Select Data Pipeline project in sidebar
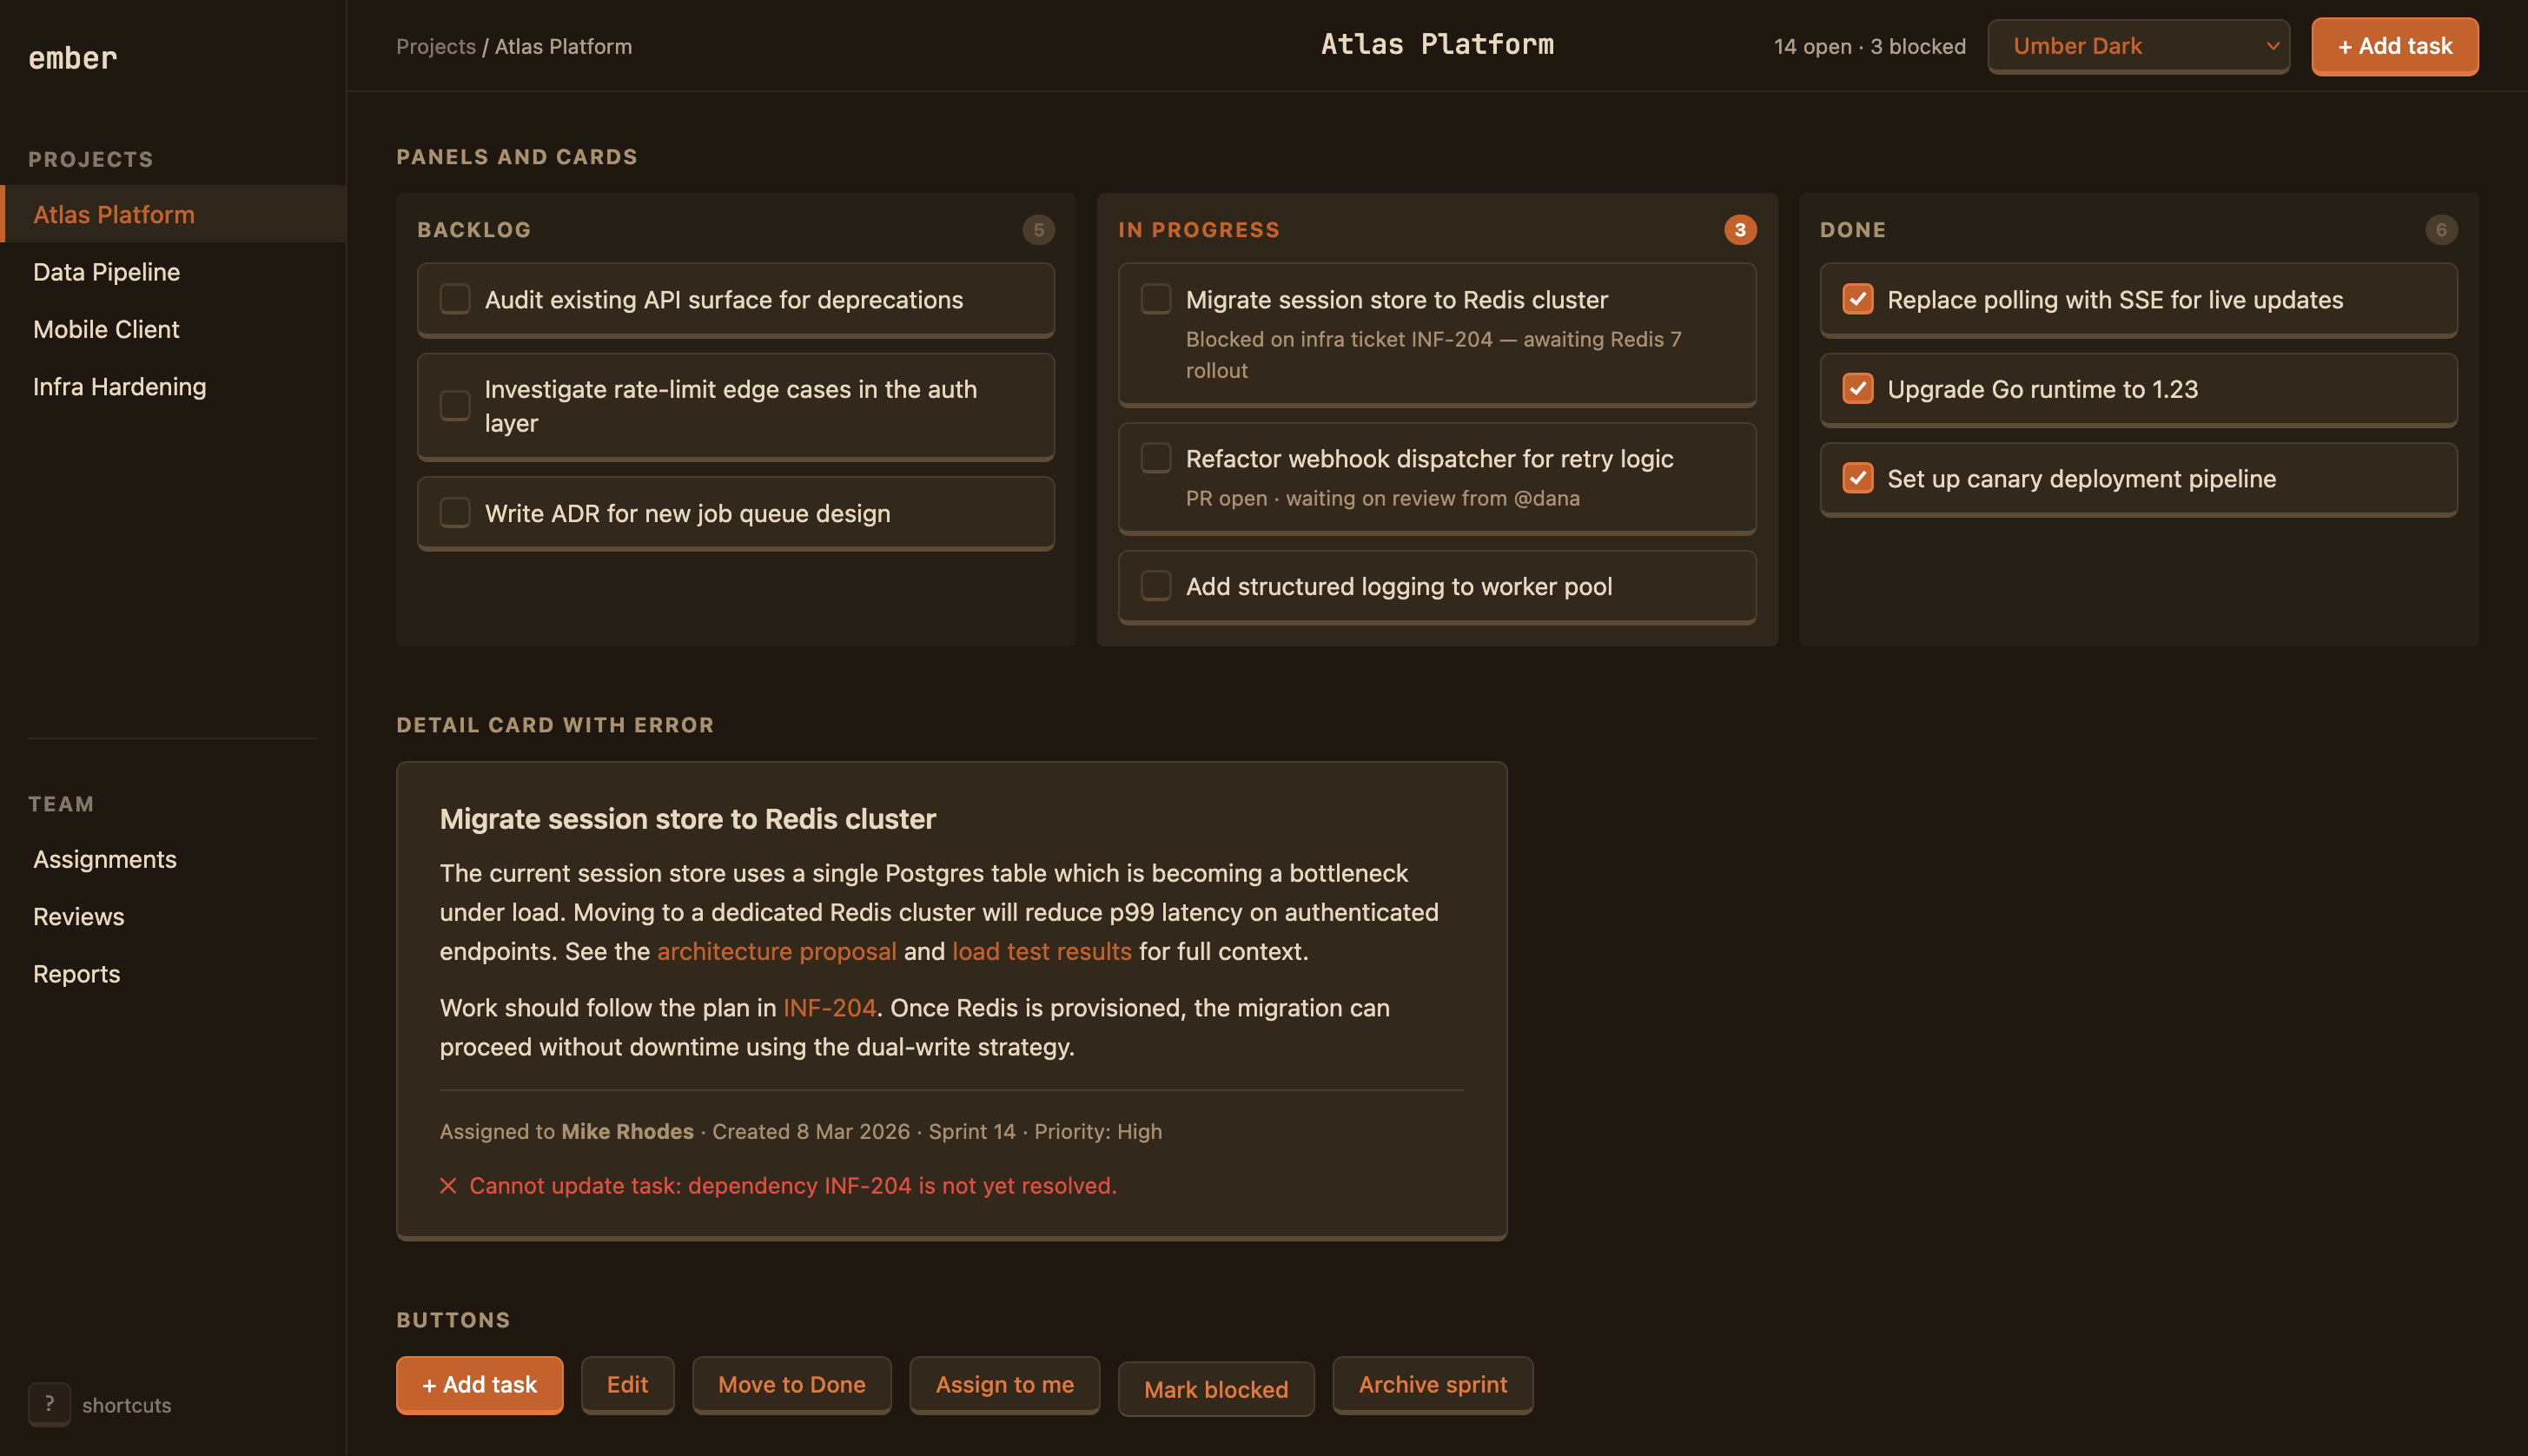Image resolution: width=2528 pixels, height=1456 pixels. coord(106,272)
